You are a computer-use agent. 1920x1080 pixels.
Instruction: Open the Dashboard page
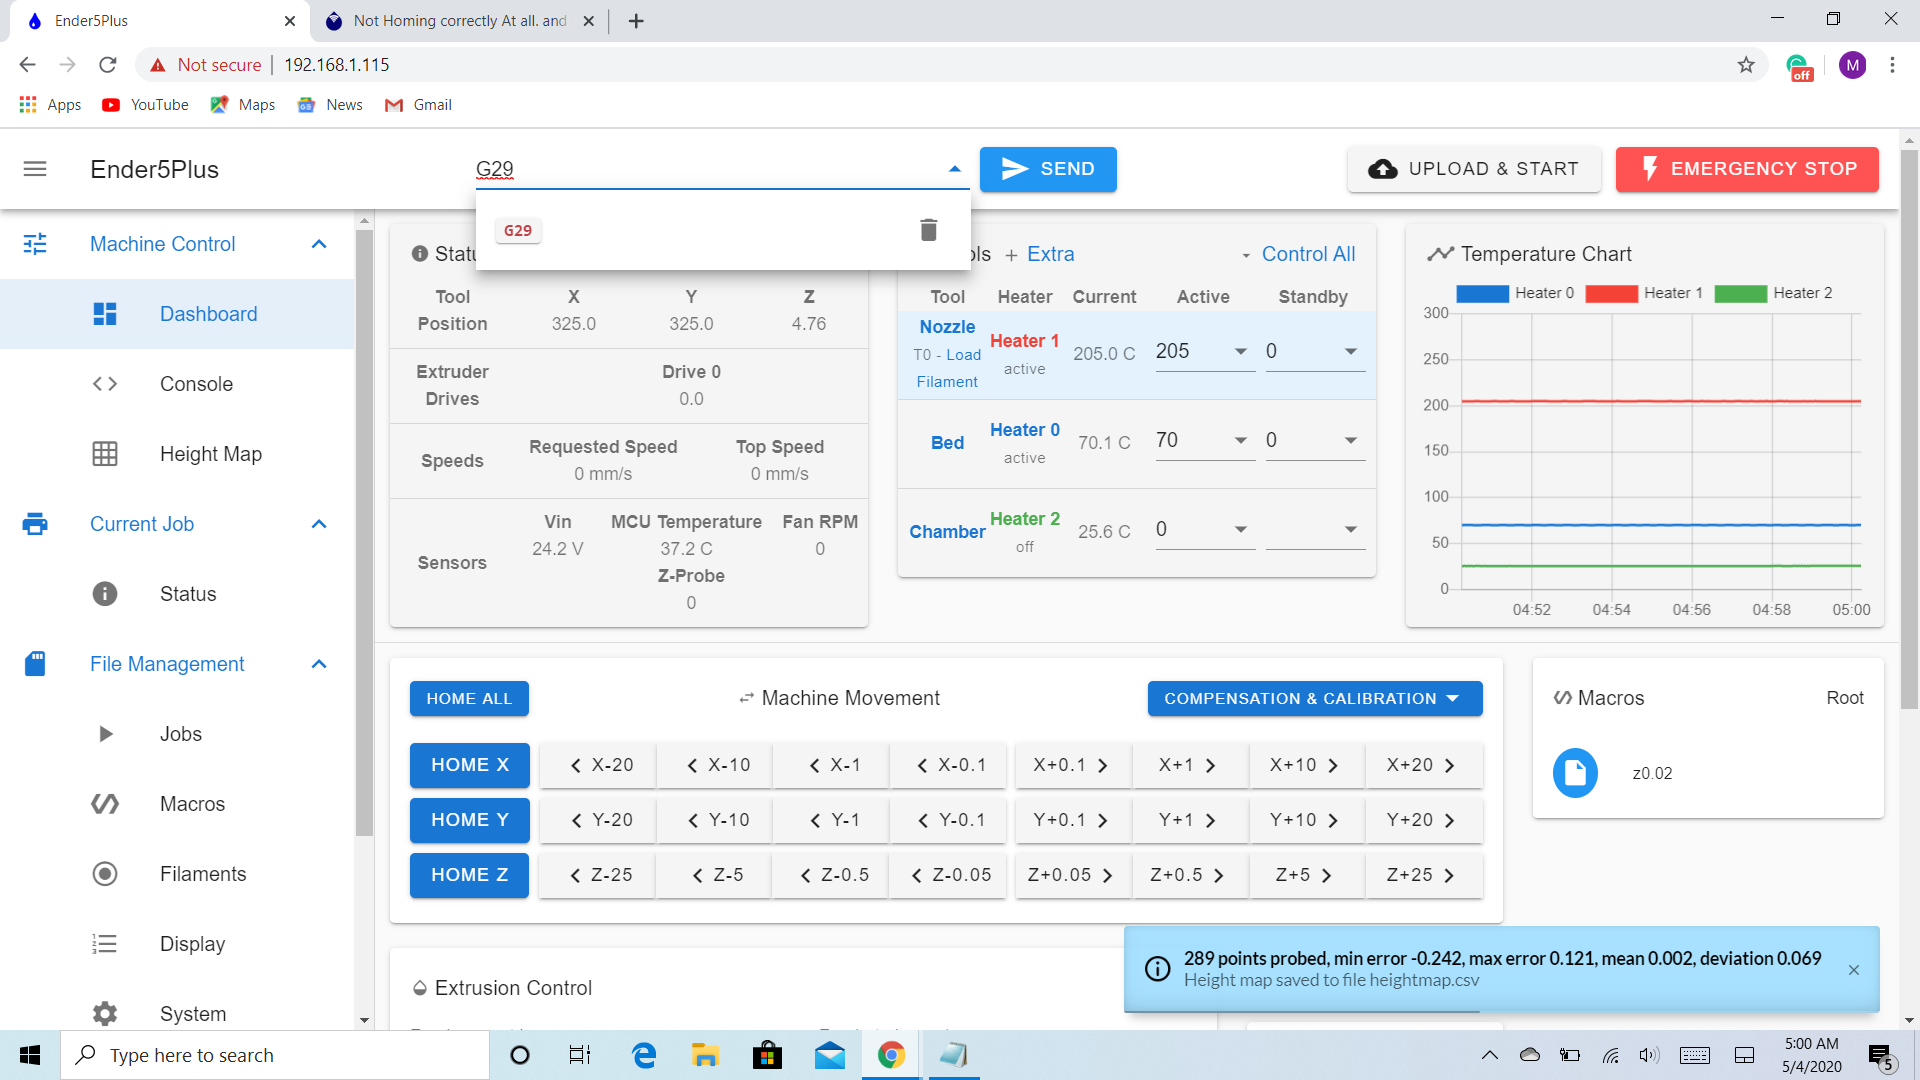point(178,314)
